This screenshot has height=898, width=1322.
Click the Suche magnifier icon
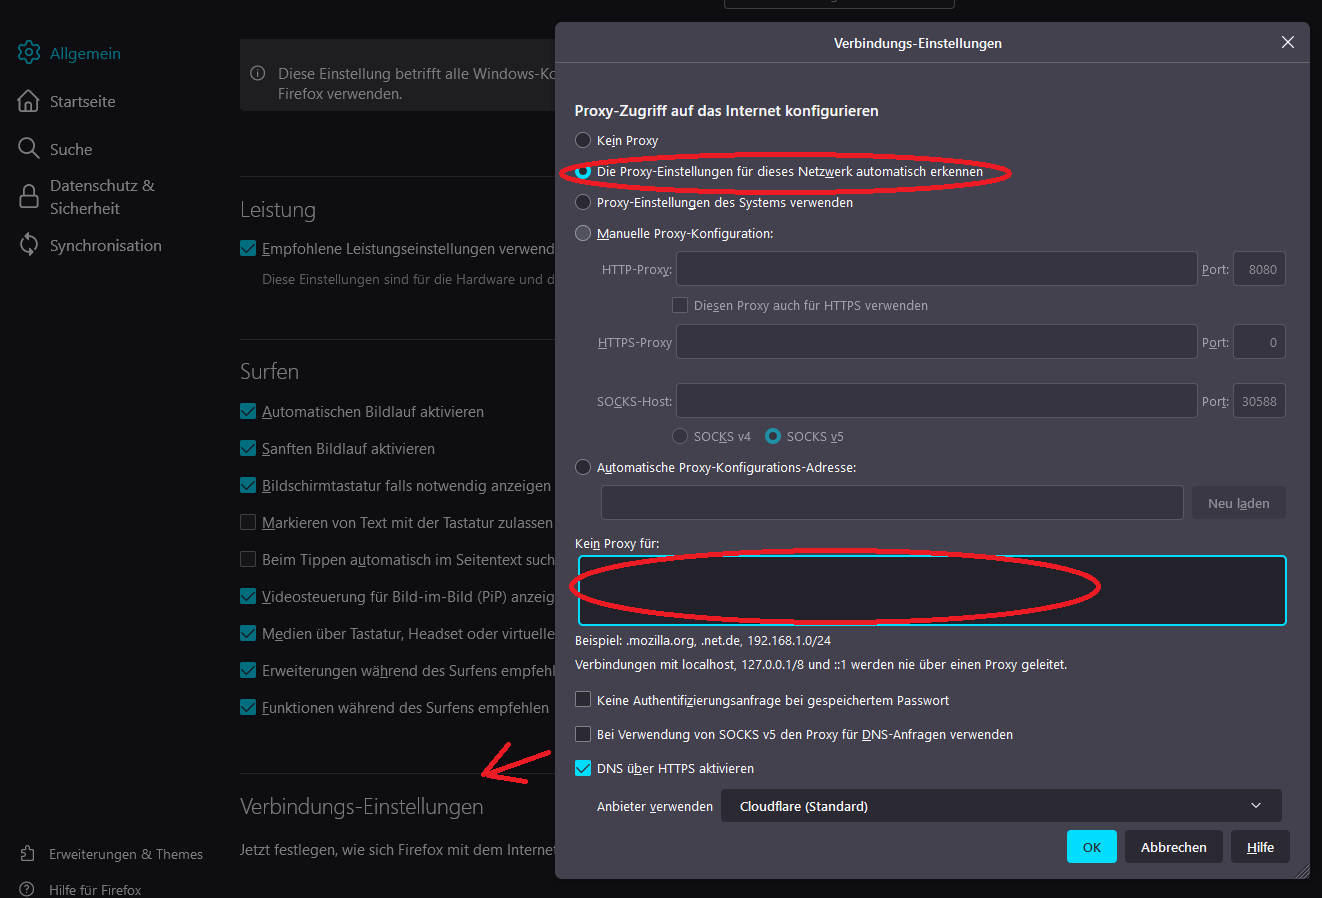pos(29,149)
